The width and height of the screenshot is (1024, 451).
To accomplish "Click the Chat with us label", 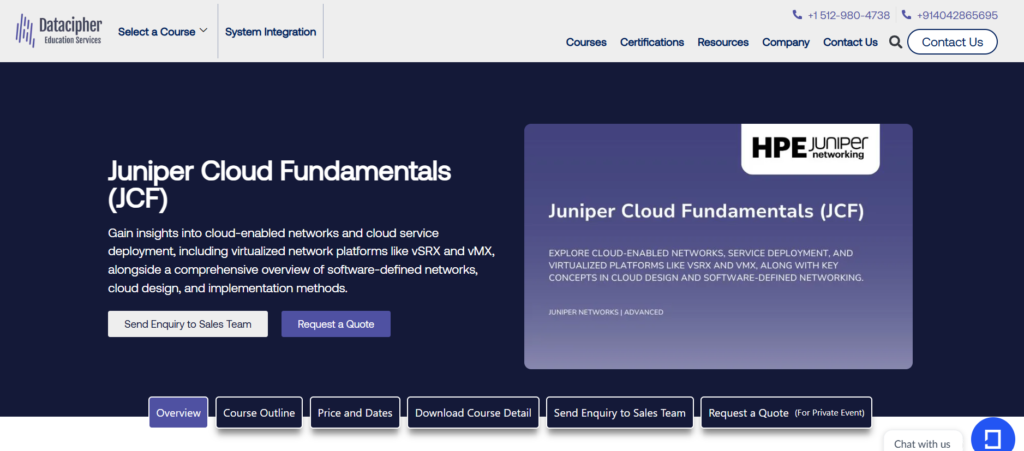I will click(922, 444).
